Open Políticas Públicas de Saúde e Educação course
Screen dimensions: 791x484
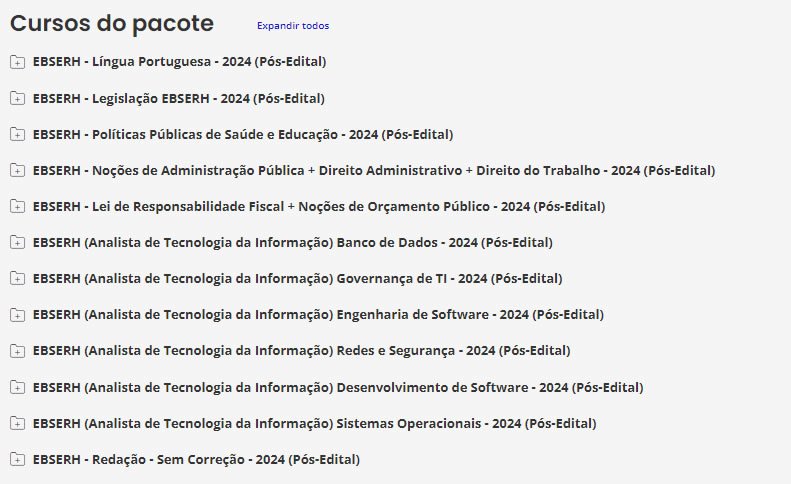coord(242,134)
